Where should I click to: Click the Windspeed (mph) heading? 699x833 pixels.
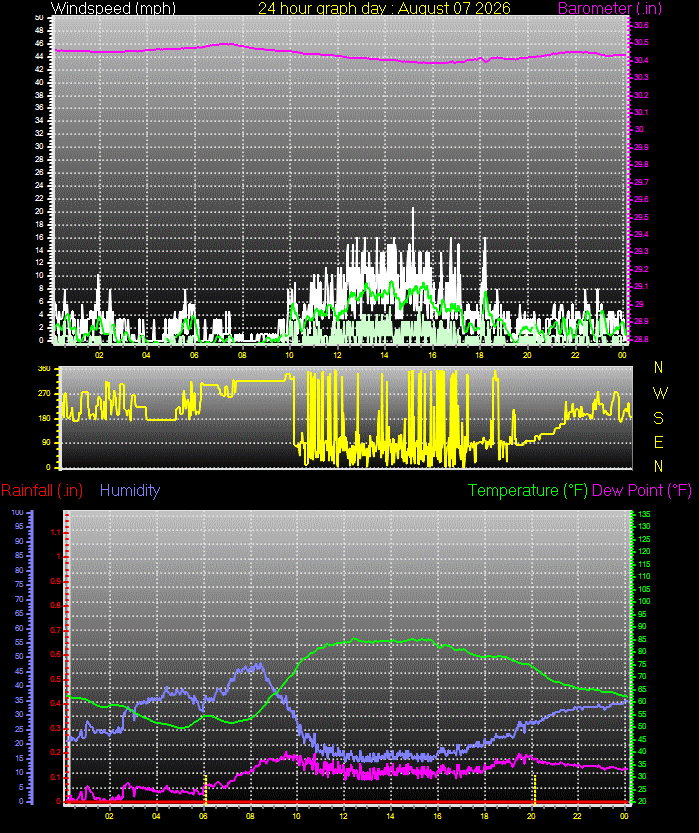click(113, 8)
